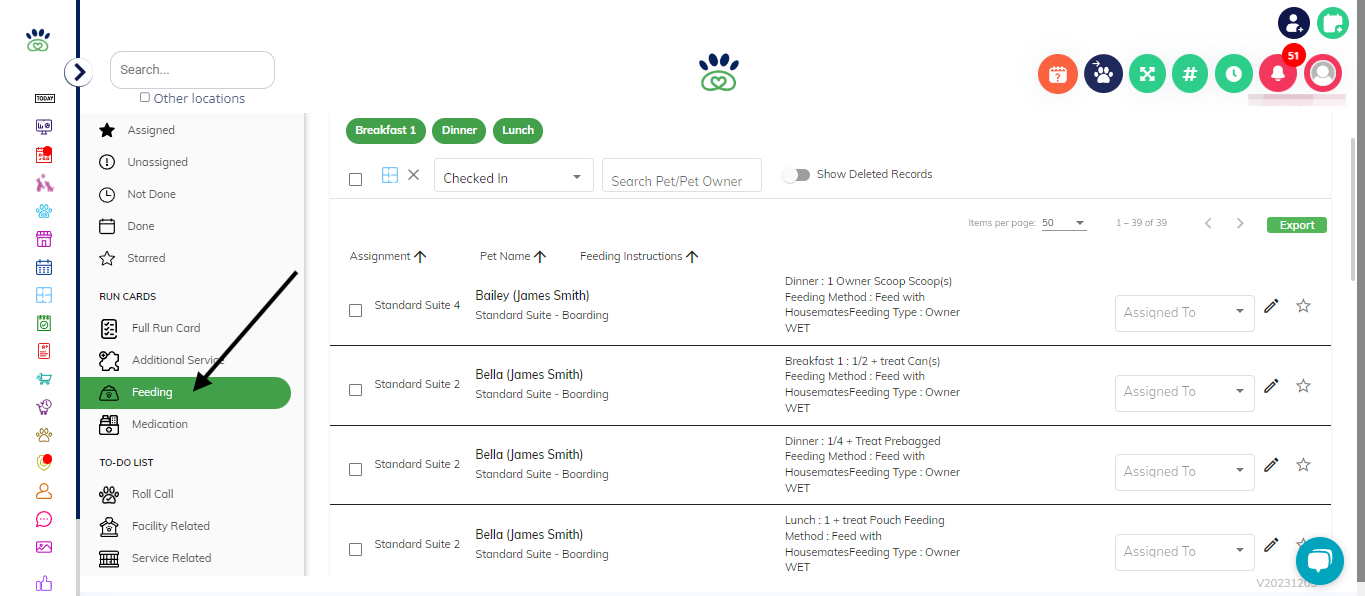This screenshot has width=1365, height=596.
Task: Click the green hashtag icon
Action: pyautogui.click(x=1190, y=74)
